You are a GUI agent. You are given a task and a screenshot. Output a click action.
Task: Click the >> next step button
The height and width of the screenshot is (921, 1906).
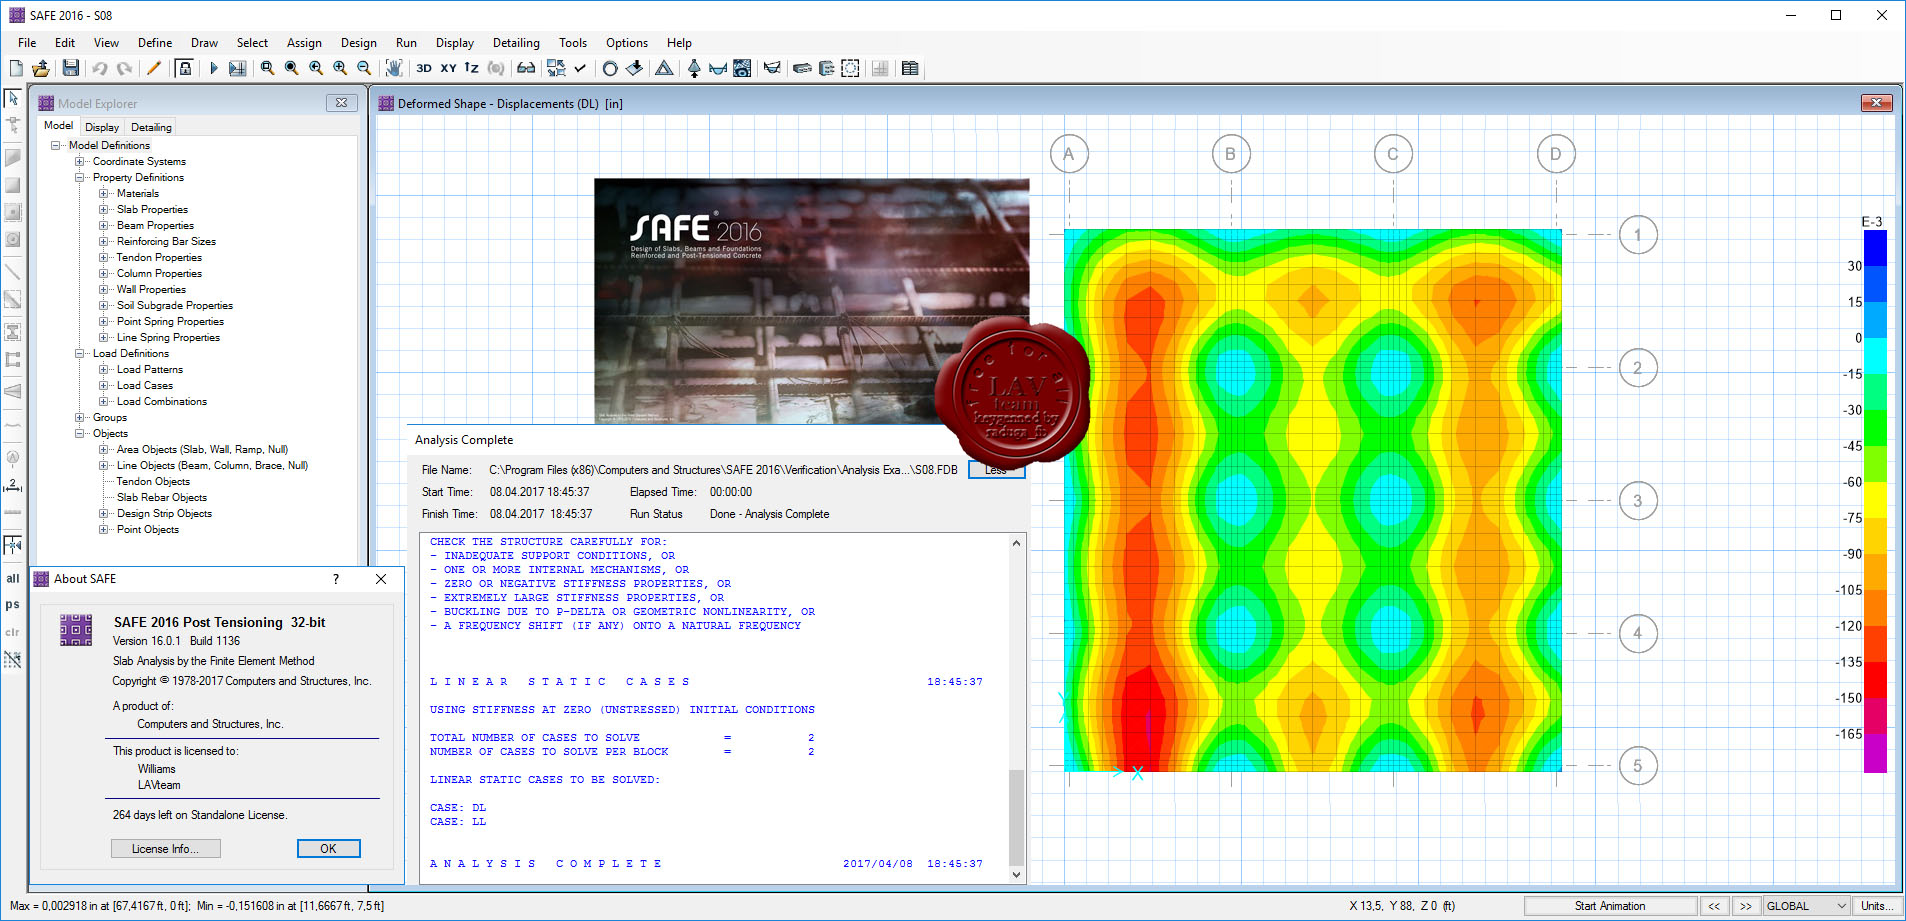coord(1746,906)
